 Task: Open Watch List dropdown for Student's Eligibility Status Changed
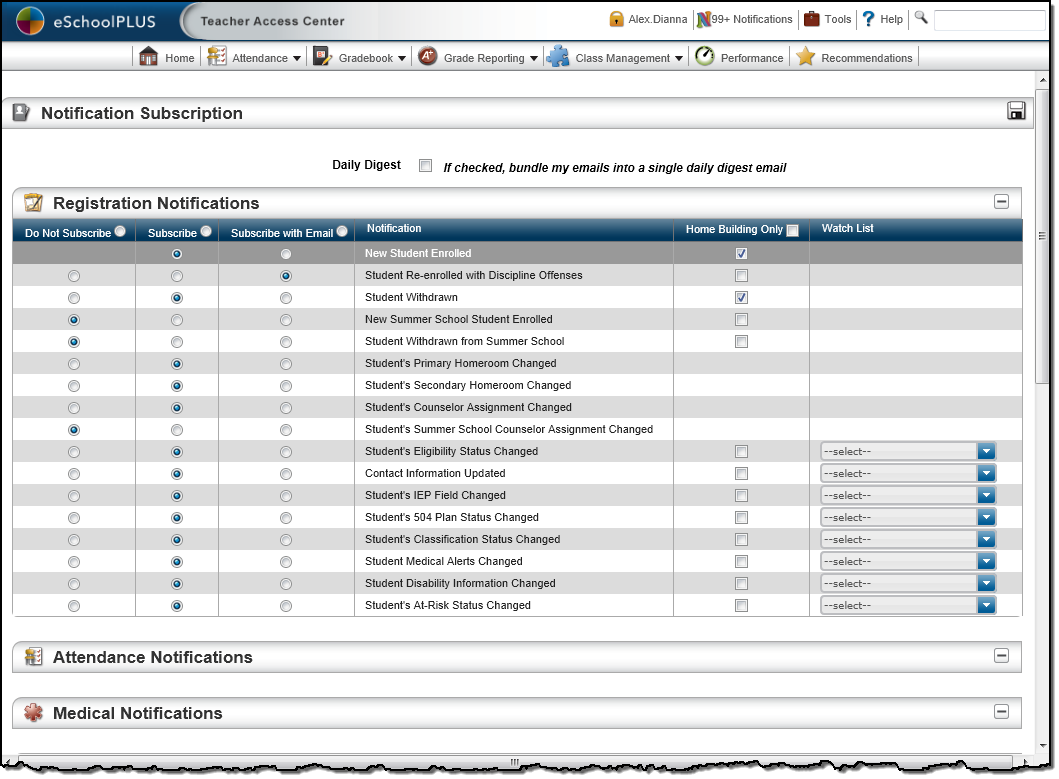(x=987, y=452)
